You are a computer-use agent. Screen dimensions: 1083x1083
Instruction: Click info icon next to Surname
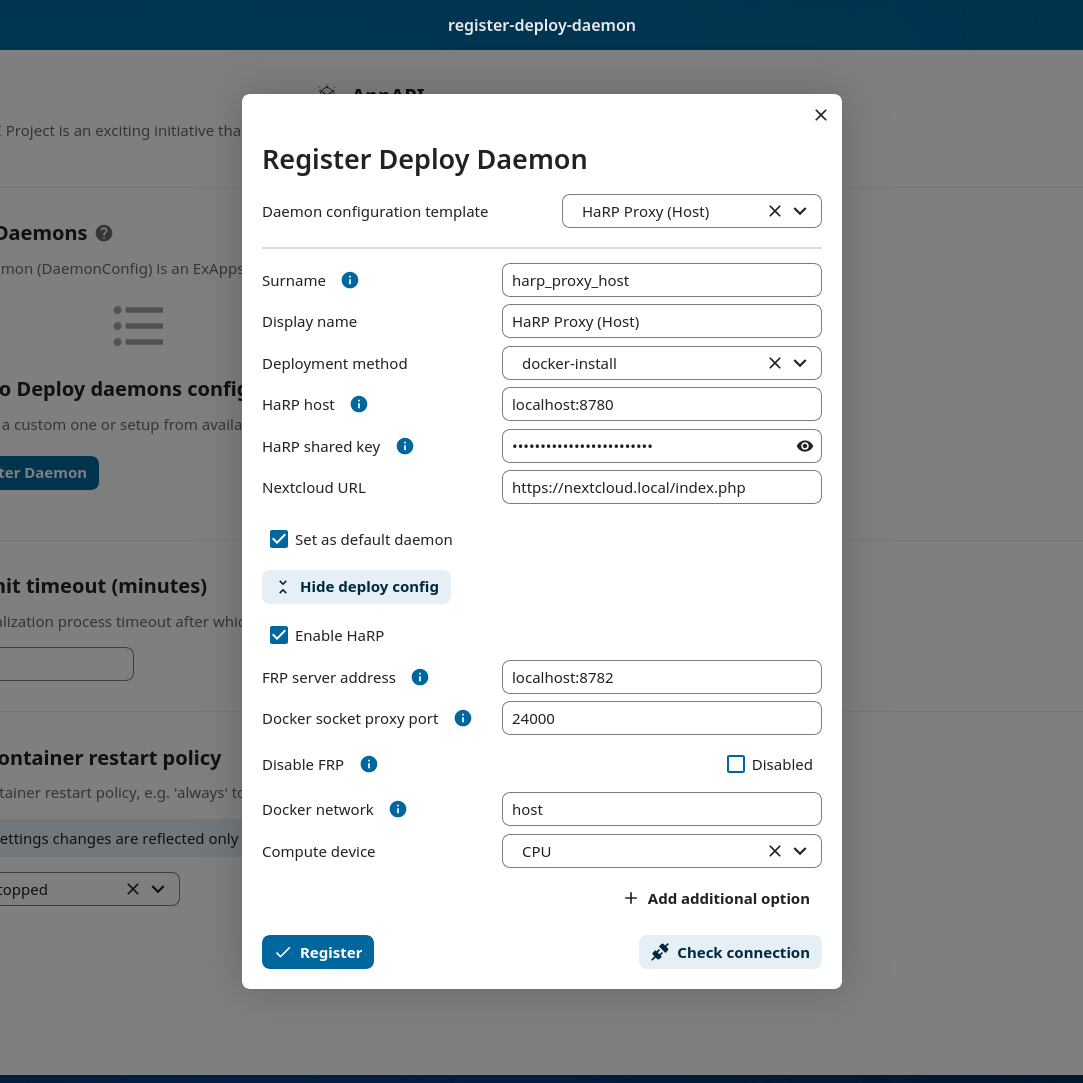tap(350, 280)
